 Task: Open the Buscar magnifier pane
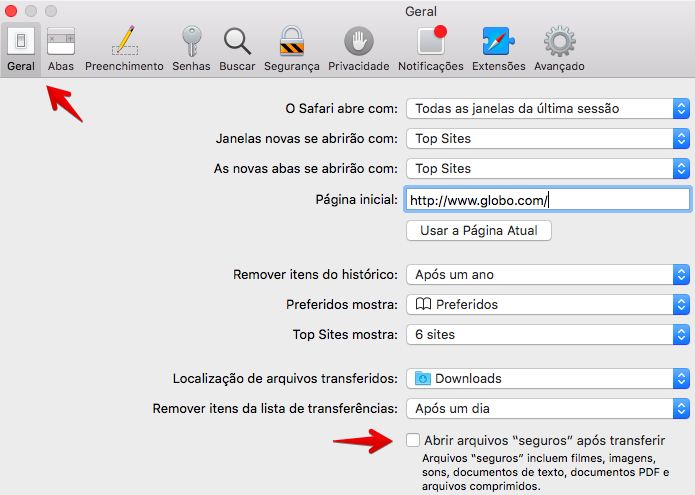coord(237,49)
